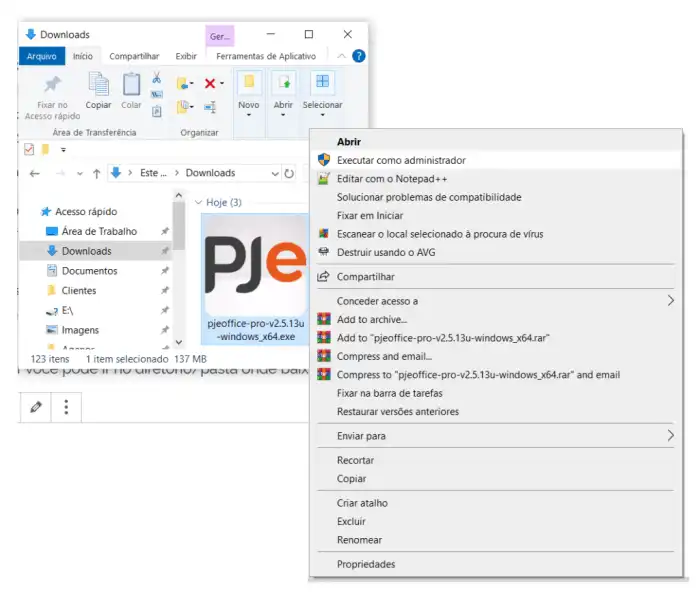The height and width of the screenshot is (594, 700).
Task: Click the pin icon beside Documentos
Action: coord(165,270)
